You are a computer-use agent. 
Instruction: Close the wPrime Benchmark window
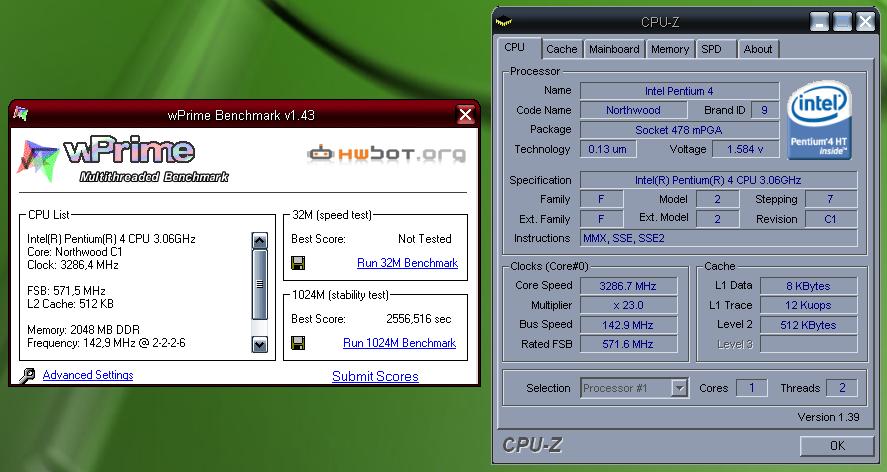(x=466, y=115)
